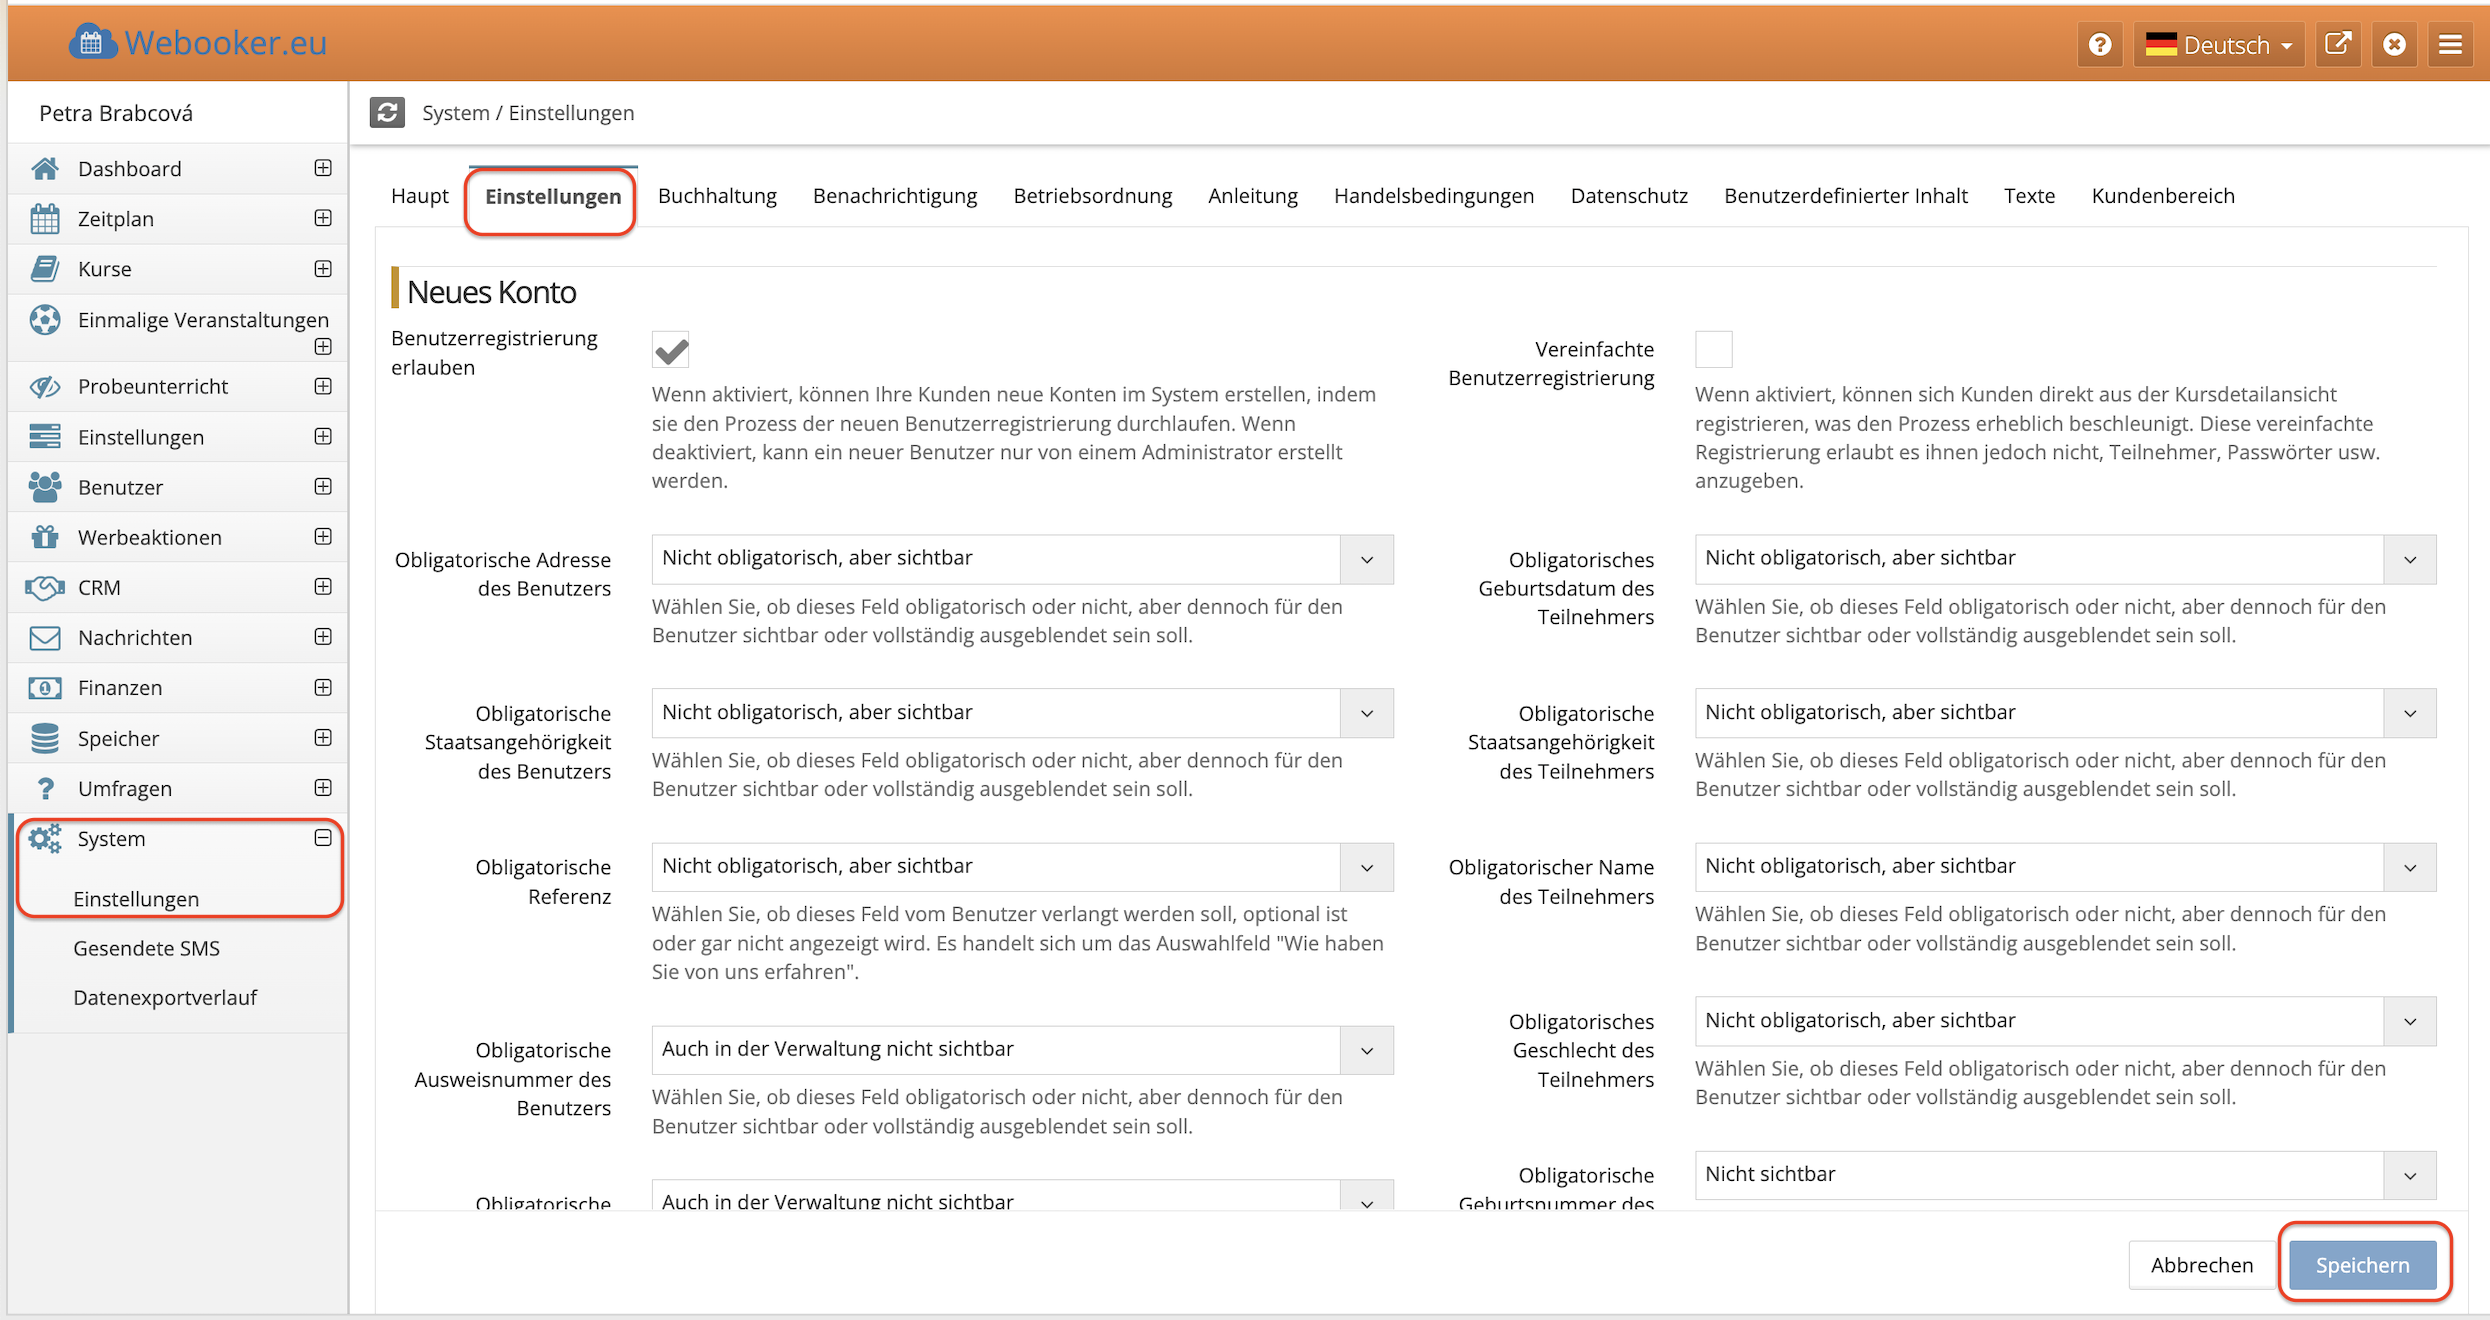Expand the Finanzen sidebar section
This screenshot has width=2490, height=1320.
point(323,688)
